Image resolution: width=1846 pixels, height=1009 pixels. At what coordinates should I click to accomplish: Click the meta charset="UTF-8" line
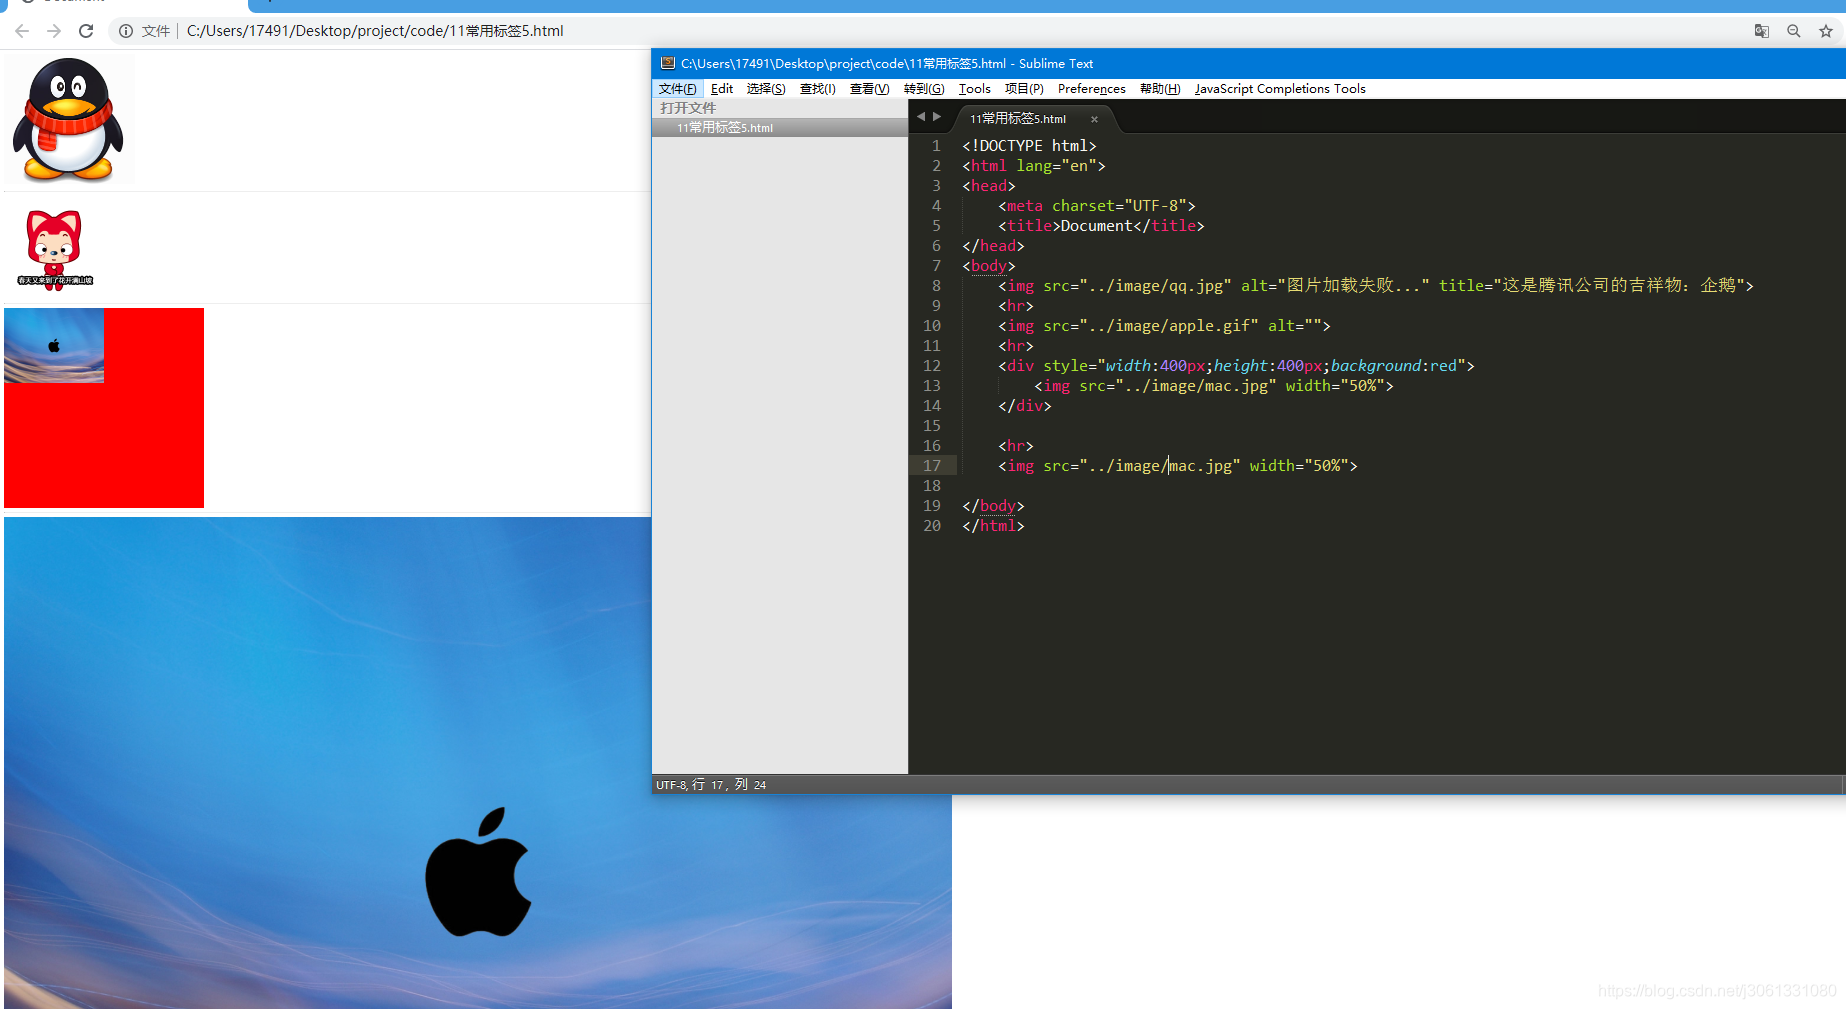click(x=1097, y=206)
